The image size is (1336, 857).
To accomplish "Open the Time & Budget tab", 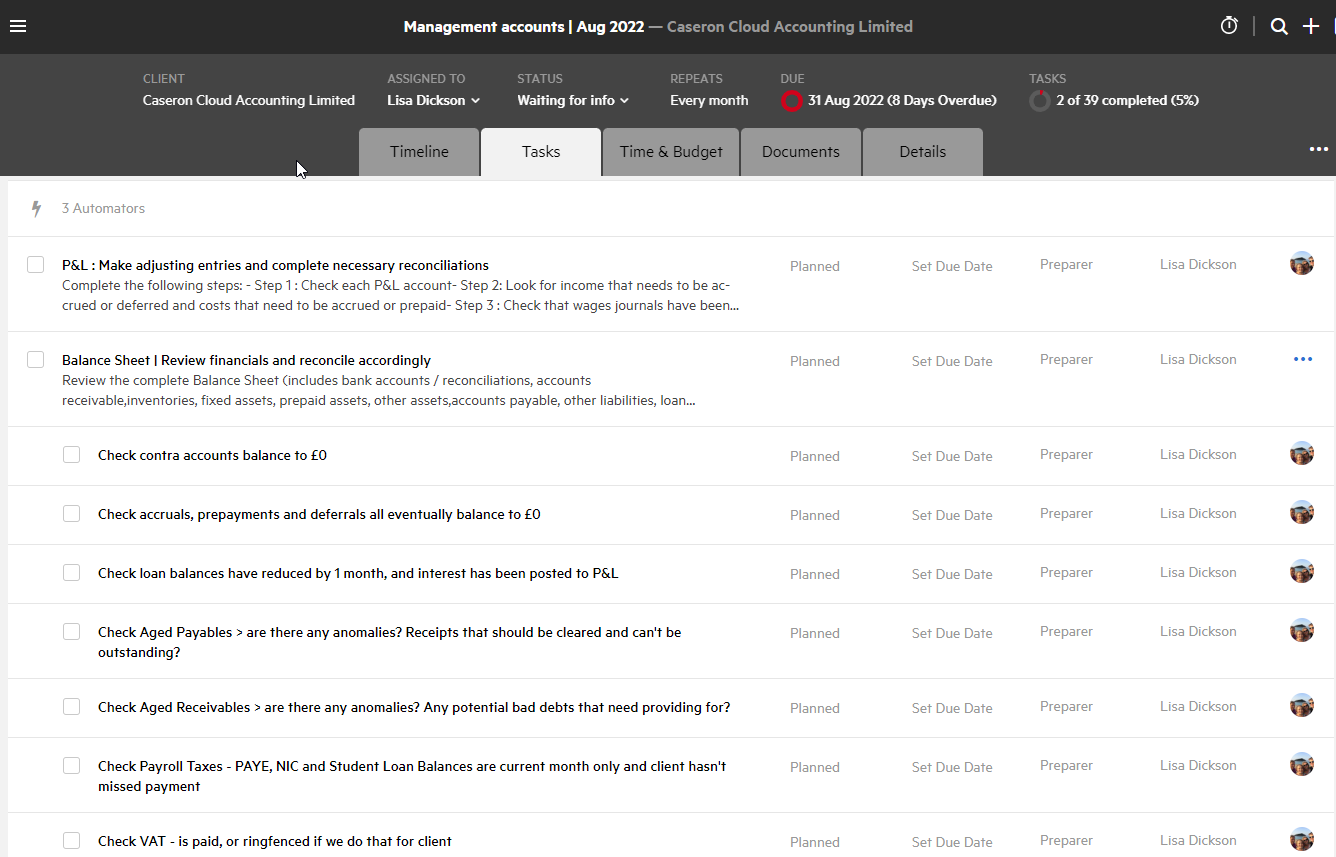I will click(x=671, y=152).
